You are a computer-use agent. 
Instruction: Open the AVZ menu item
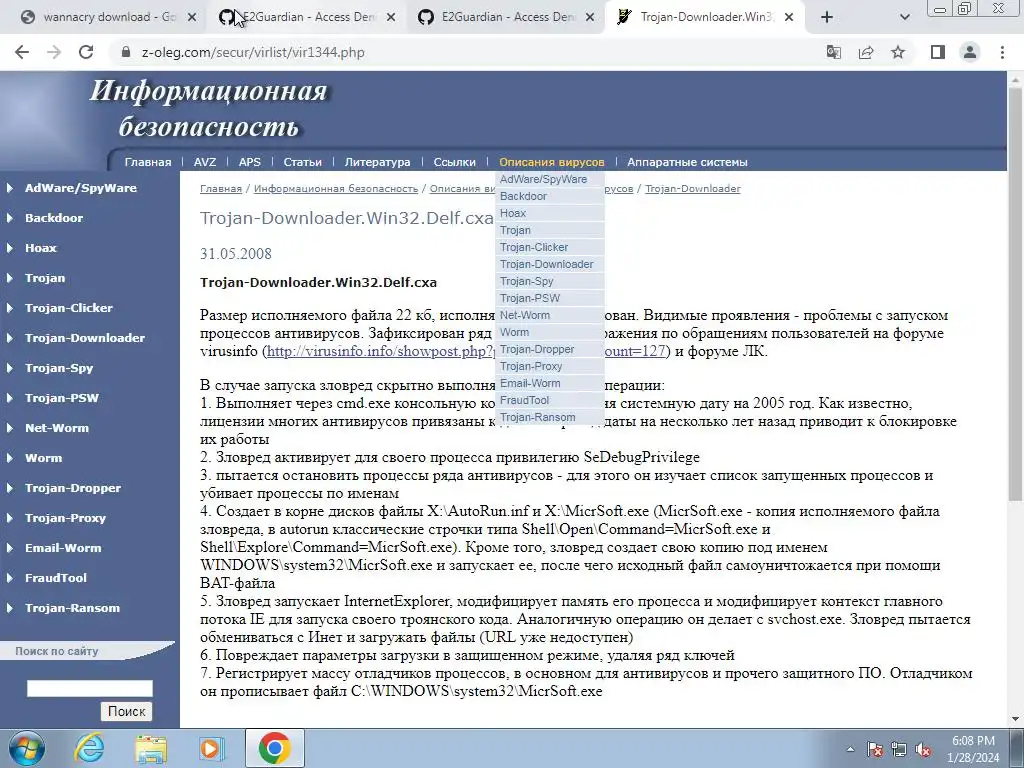pos(204,162)
